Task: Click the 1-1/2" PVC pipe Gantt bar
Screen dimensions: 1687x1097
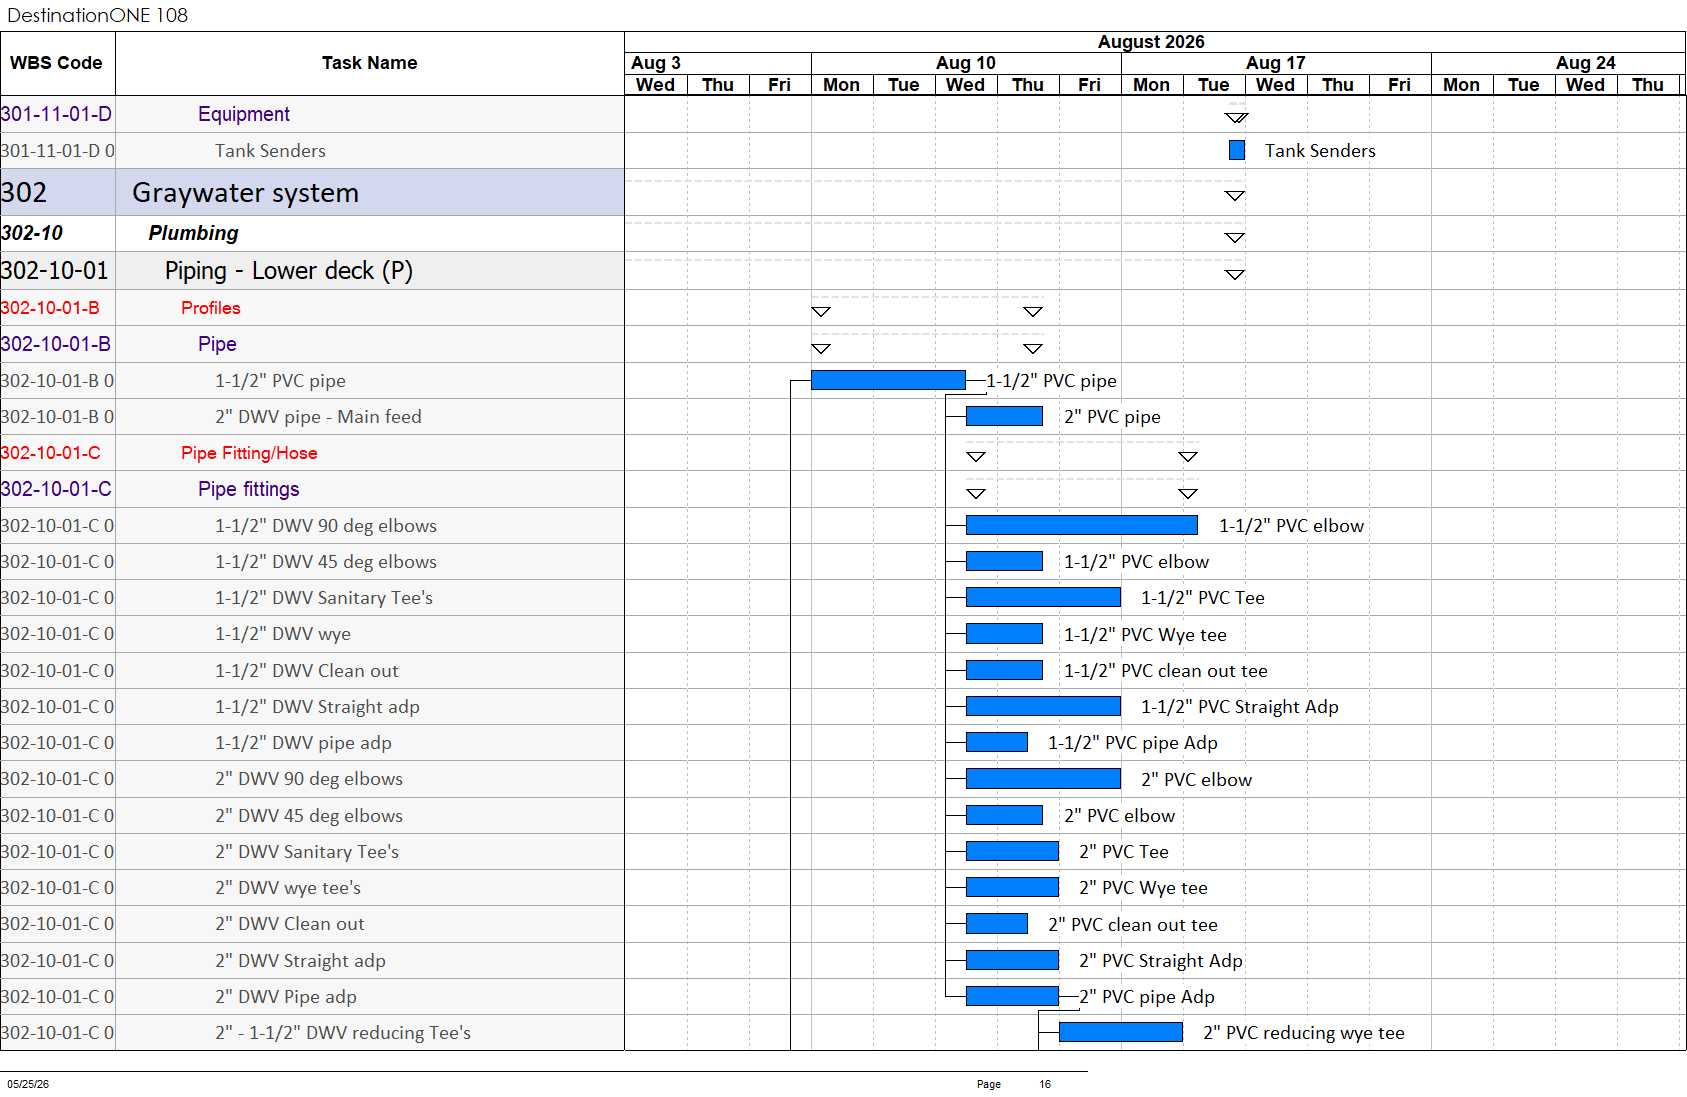Action: (x=888, y=380)
